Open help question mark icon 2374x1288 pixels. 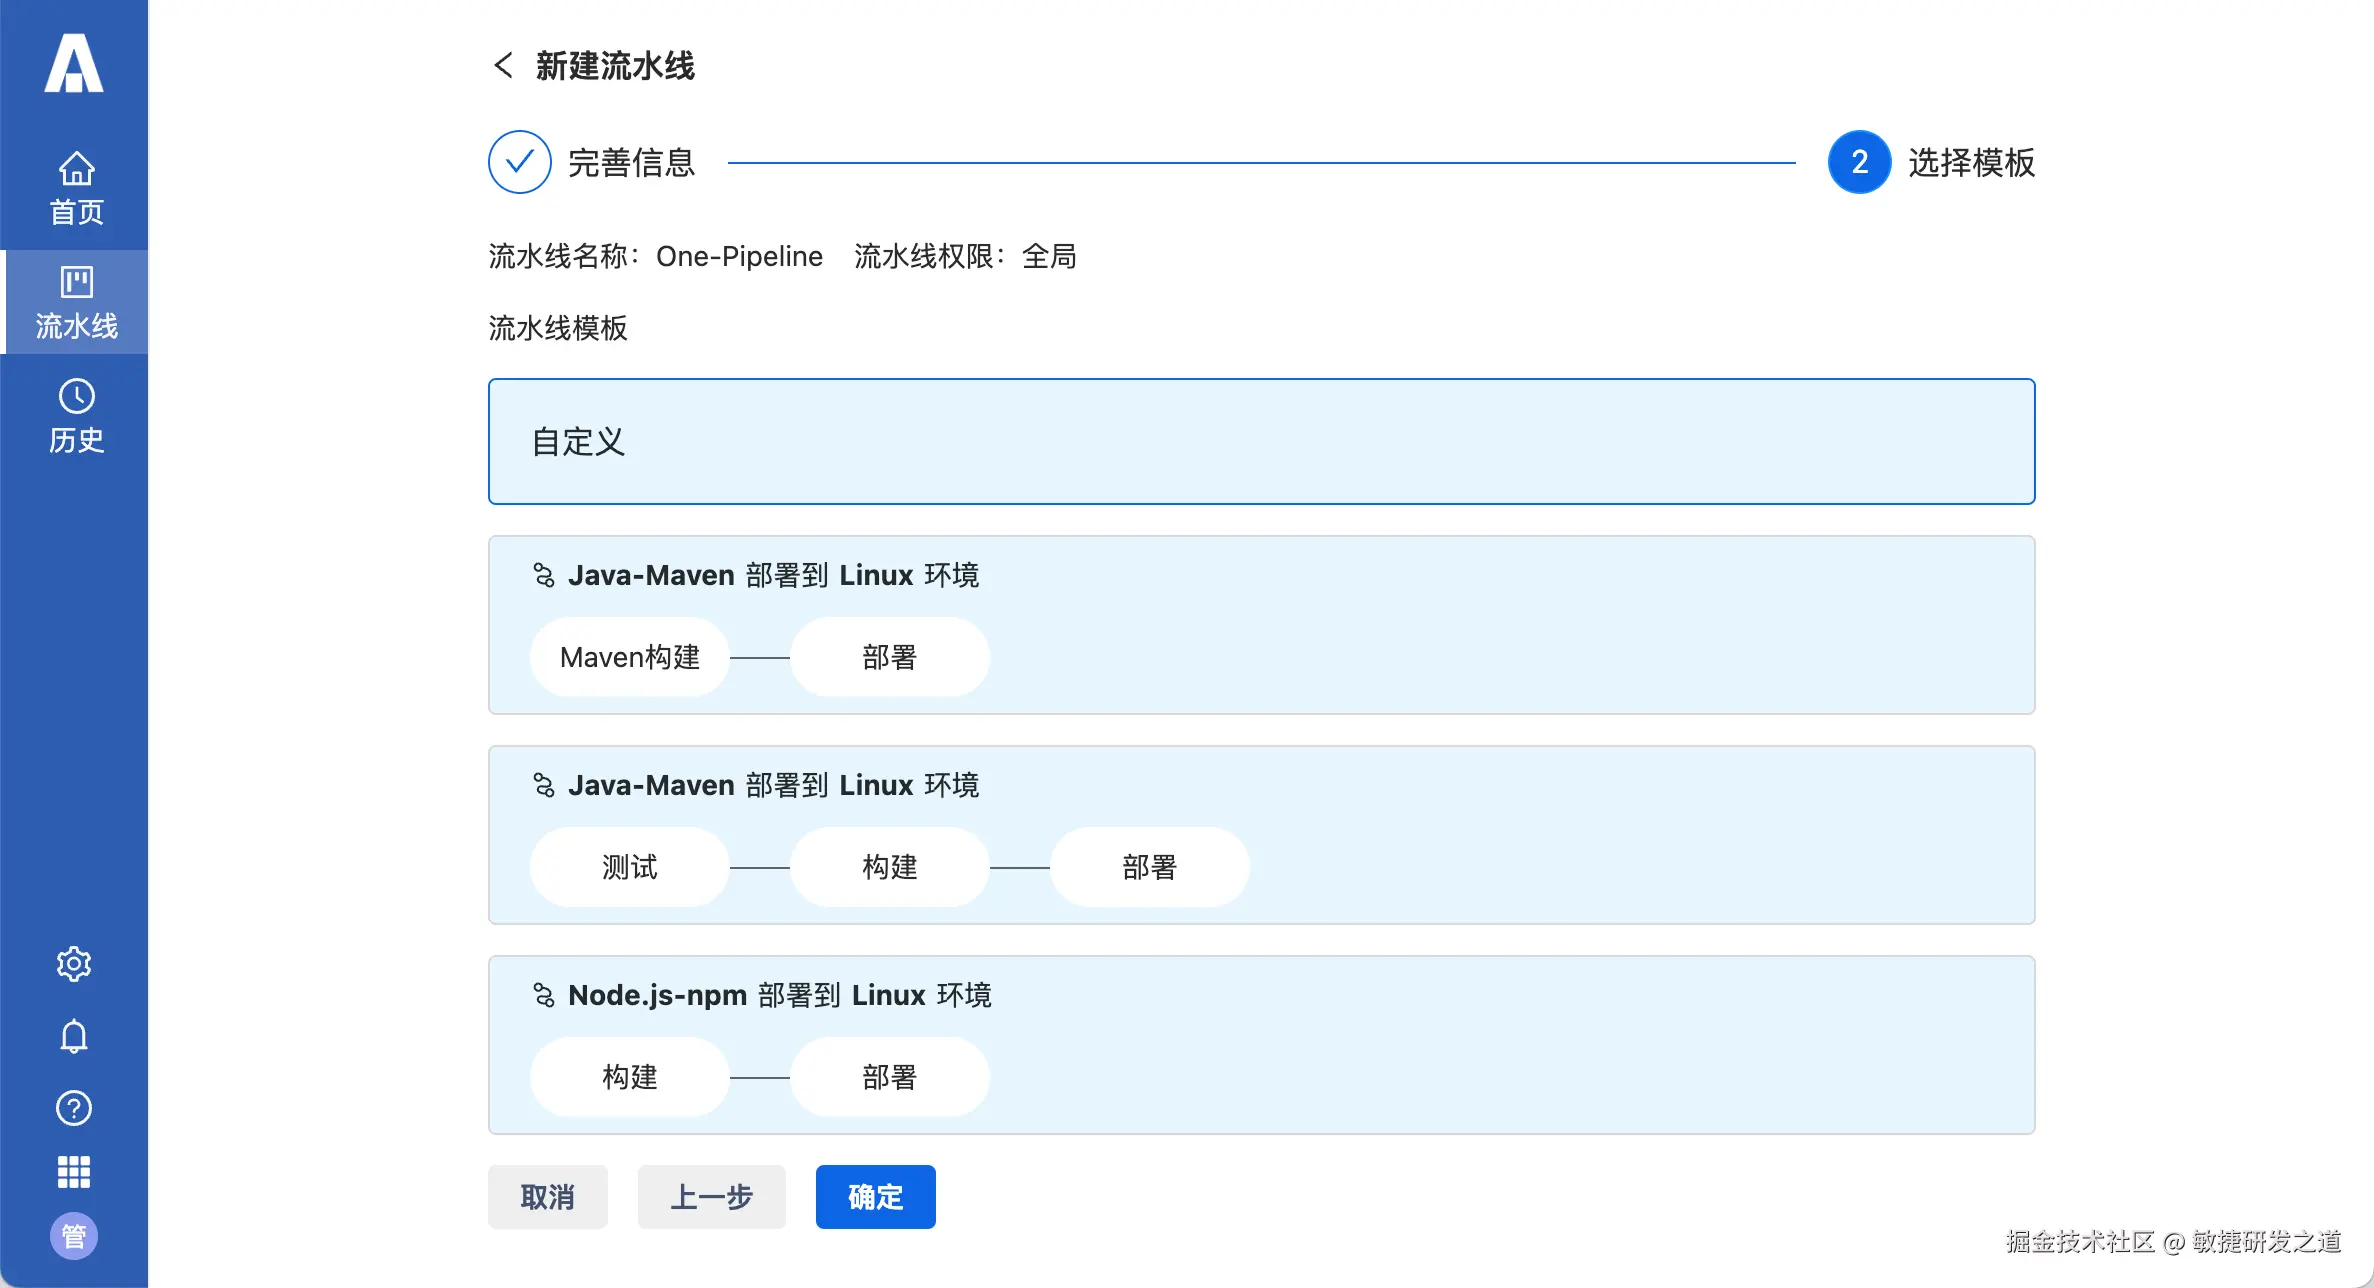[x=74, y=1108]
